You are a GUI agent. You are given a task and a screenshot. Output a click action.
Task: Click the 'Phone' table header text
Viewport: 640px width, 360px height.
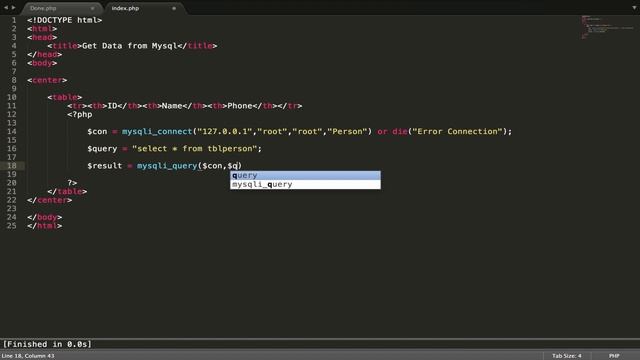240,106
